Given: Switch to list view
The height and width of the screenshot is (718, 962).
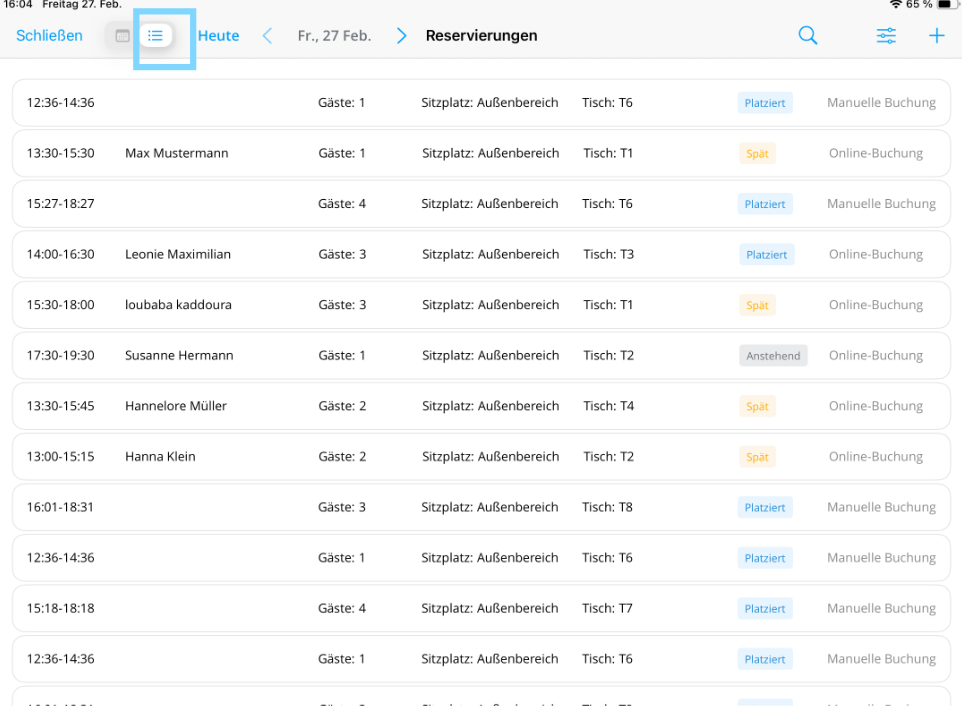Looking at the screenshot, I should click(x=156, y=36).
